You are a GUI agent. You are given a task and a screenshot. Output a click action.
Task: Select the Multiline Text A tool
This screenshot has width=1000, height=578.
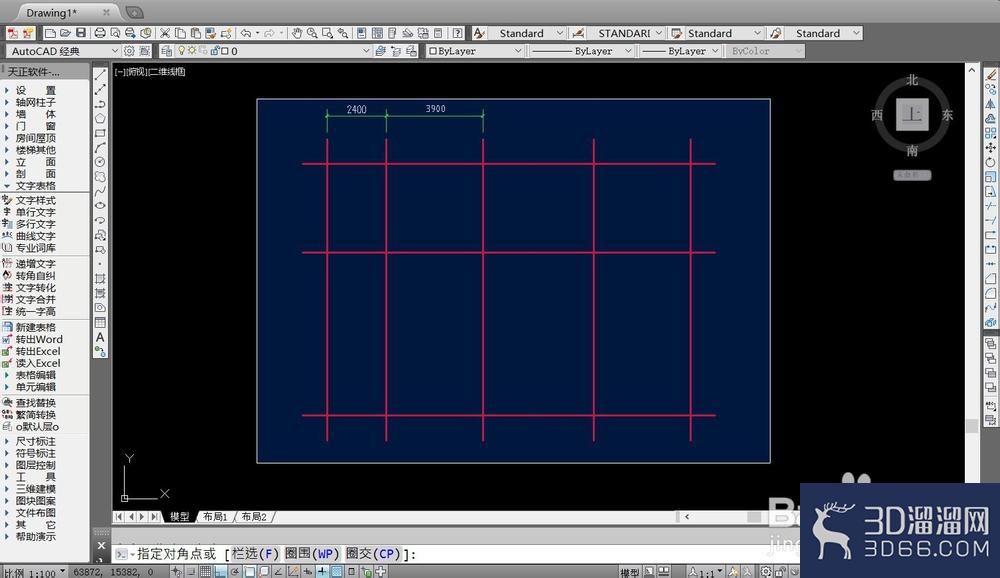tap(100, 337)
